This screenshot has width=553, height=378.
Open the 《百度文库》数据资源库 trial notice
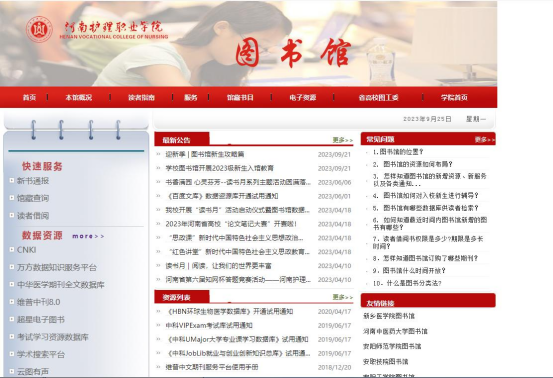[x=222, y=196]
